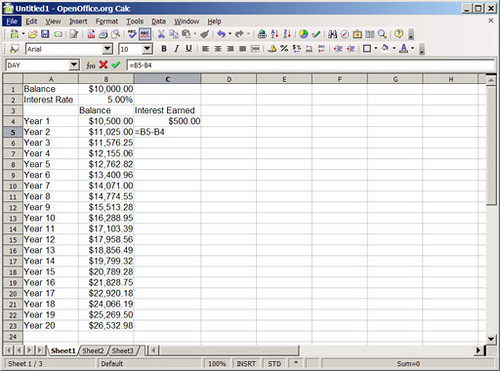
Task: Open Find & Replace binoculars icon
Action: point(332,34)
